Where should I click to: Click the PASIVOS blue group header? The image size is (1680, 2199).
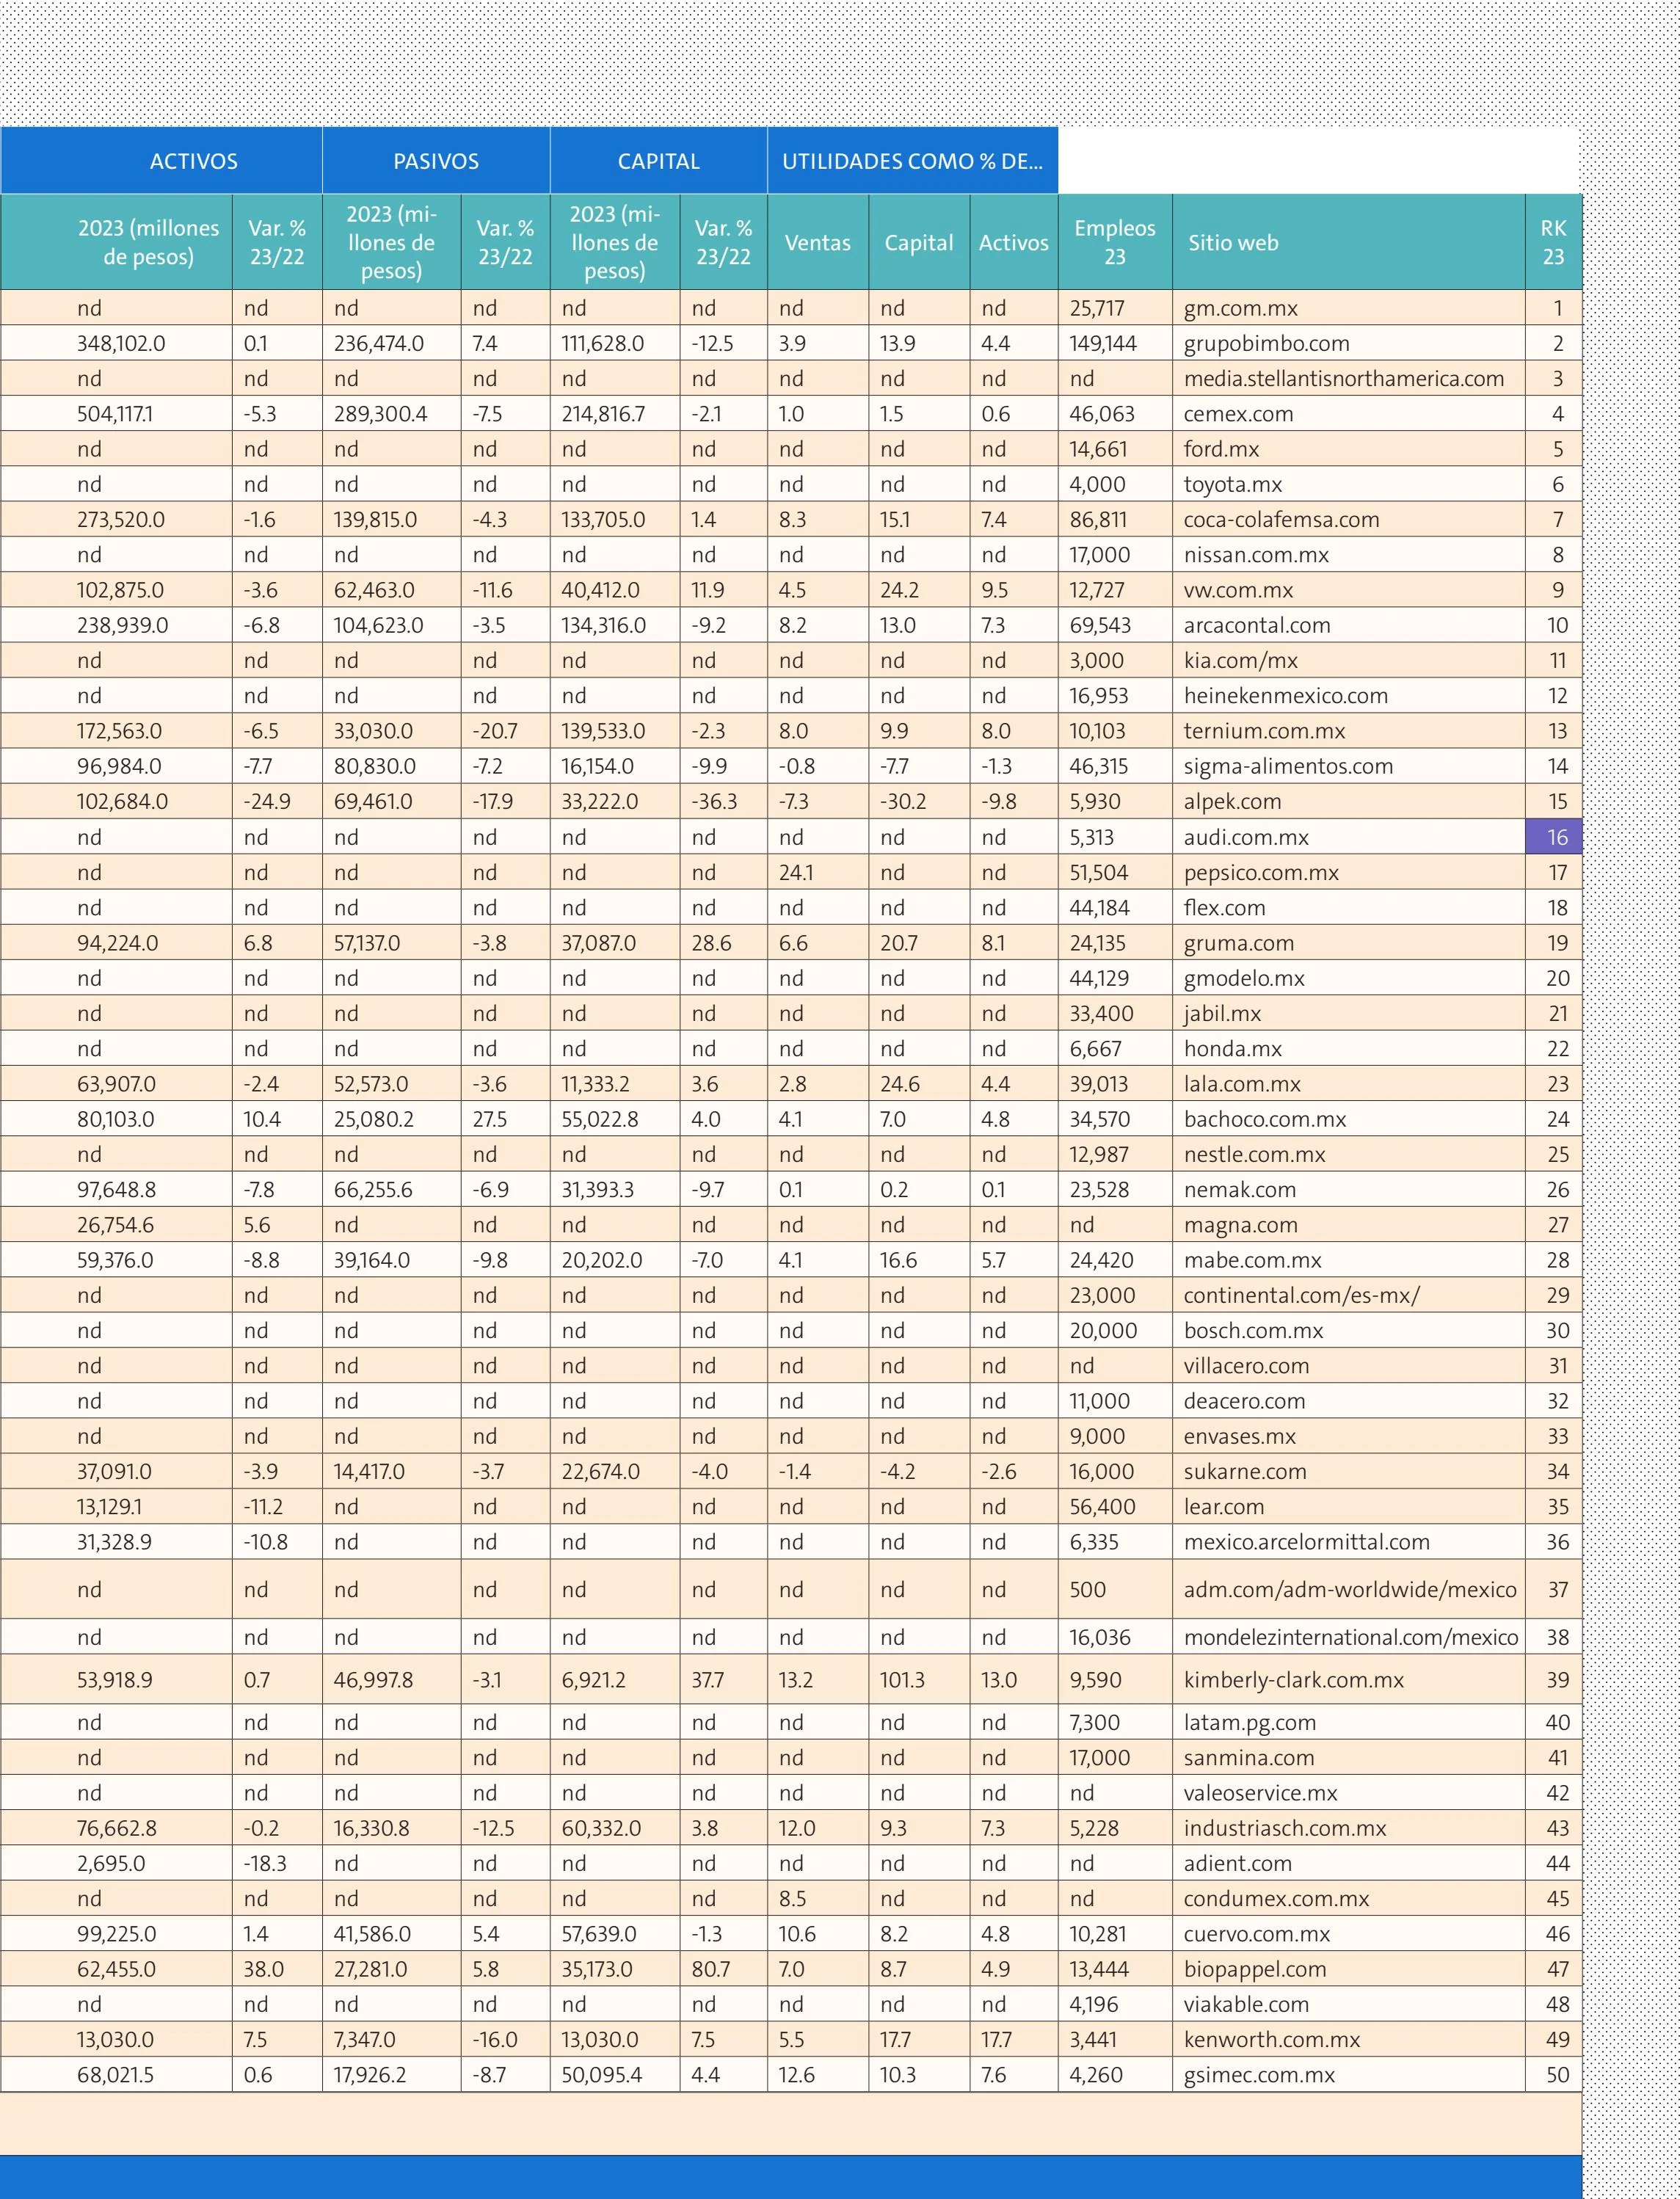(436, 161)
